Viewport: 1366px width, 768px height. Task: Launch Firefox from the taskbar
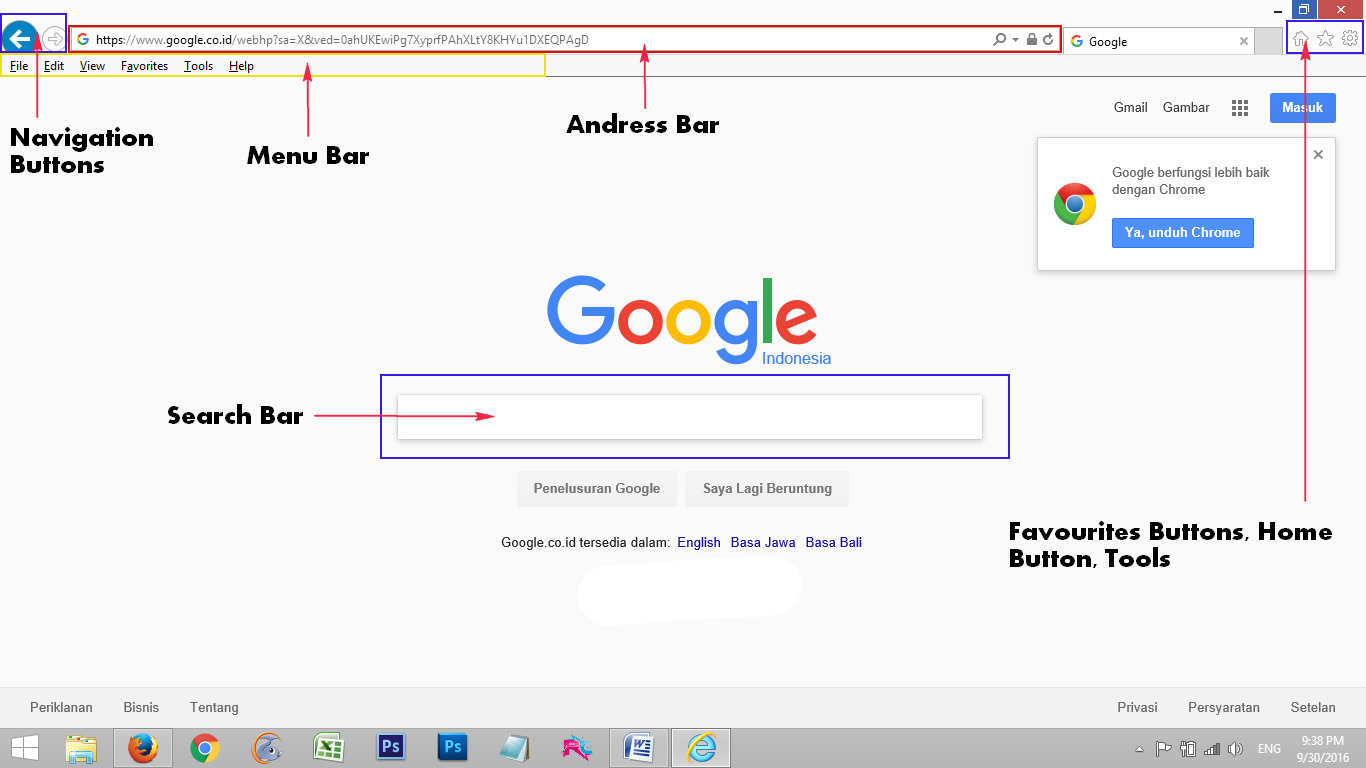coord(143,748)
